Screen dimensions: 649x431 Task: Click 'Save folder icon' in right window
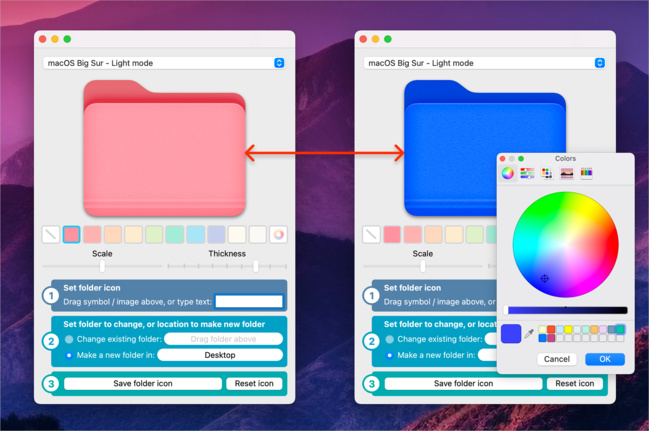click(x=463, y=383)
